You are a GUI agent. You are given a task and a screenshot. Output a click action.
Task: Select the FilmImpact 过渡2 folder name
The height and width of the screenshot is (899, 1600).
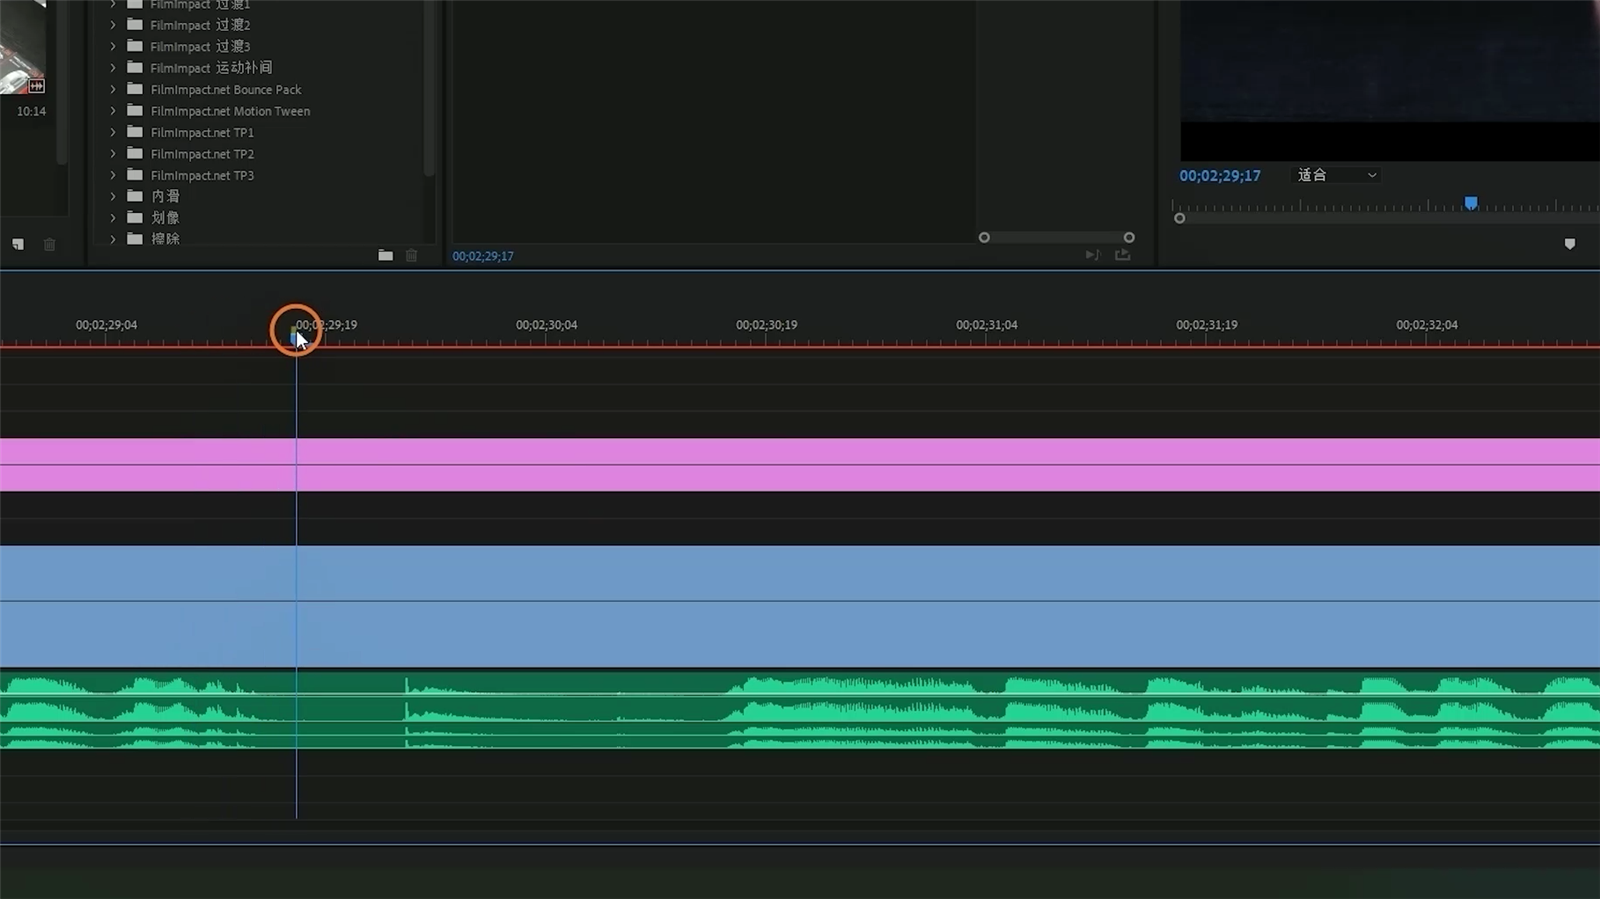(x=200, y=25)
